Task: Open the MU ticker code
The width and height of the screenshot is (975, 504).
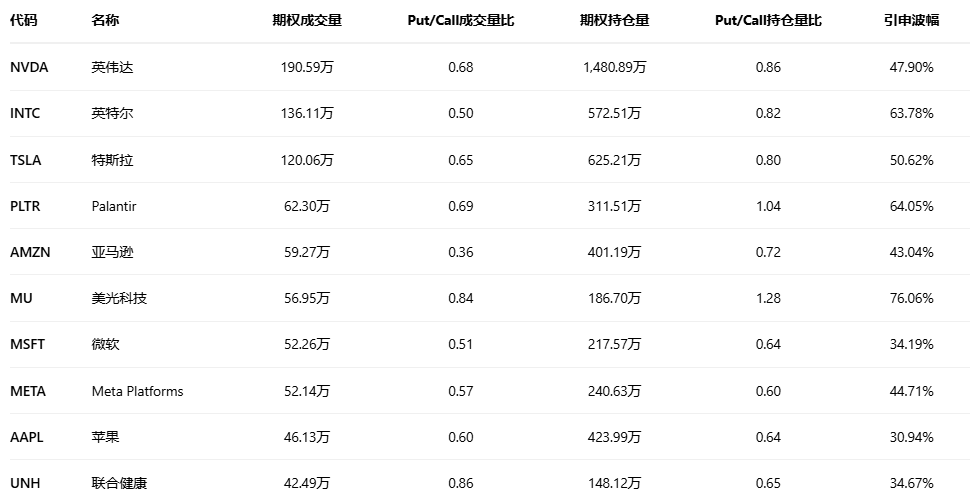Action: pyautogui.click(x=21, y=298)
